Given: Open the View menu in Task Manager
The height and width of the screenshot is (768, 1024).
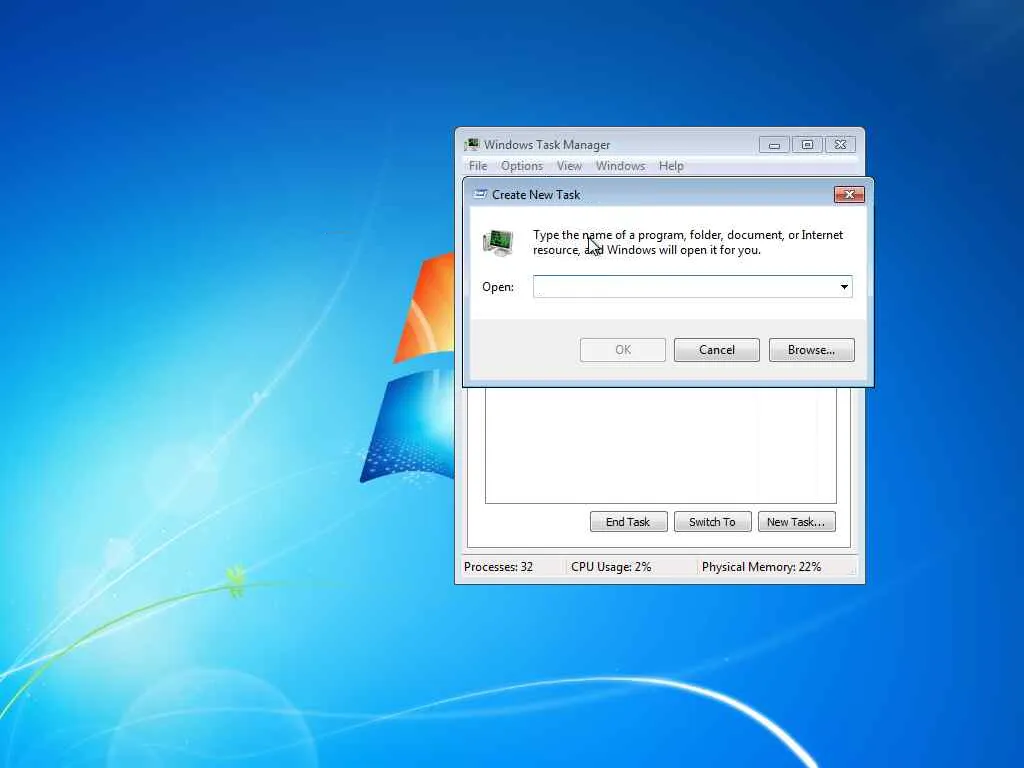Looking at the screenshot, I should 569,166.
